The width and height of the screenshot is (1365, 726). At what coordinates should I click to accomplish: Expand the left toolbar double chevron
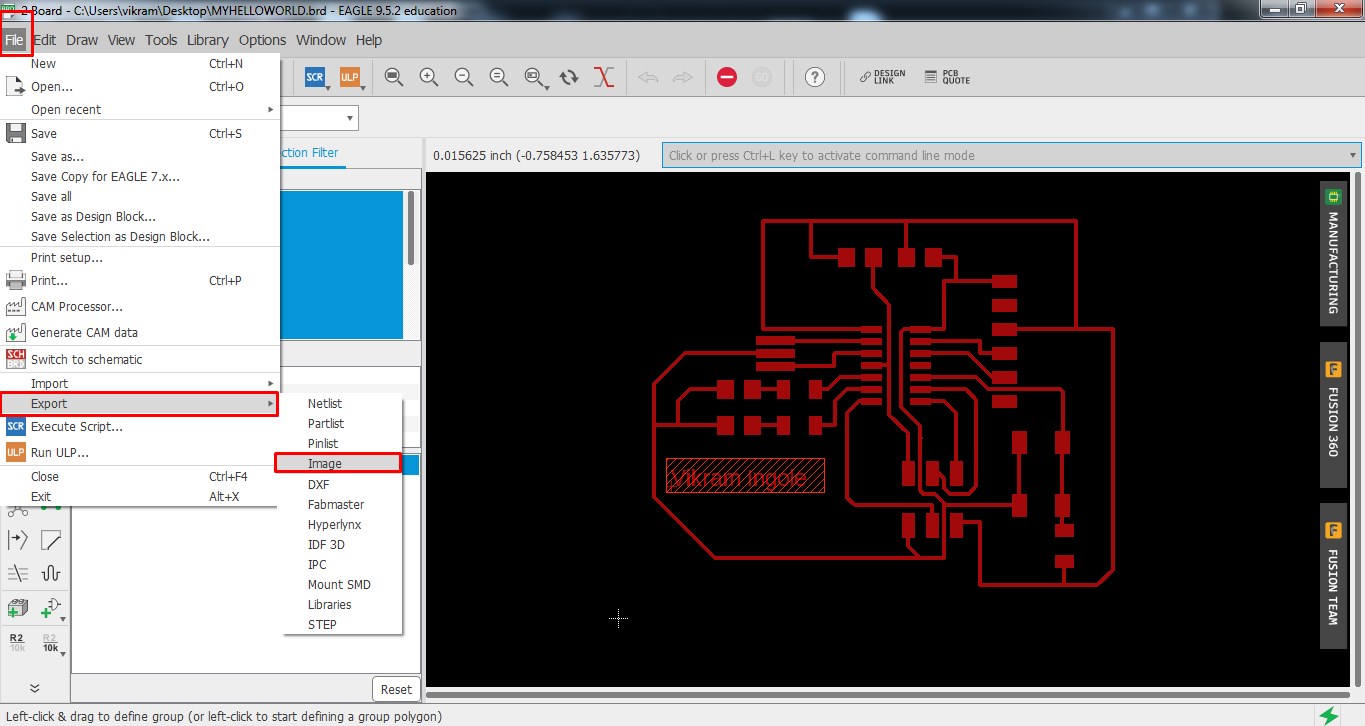pyautogui.click(x=34, y=688)
